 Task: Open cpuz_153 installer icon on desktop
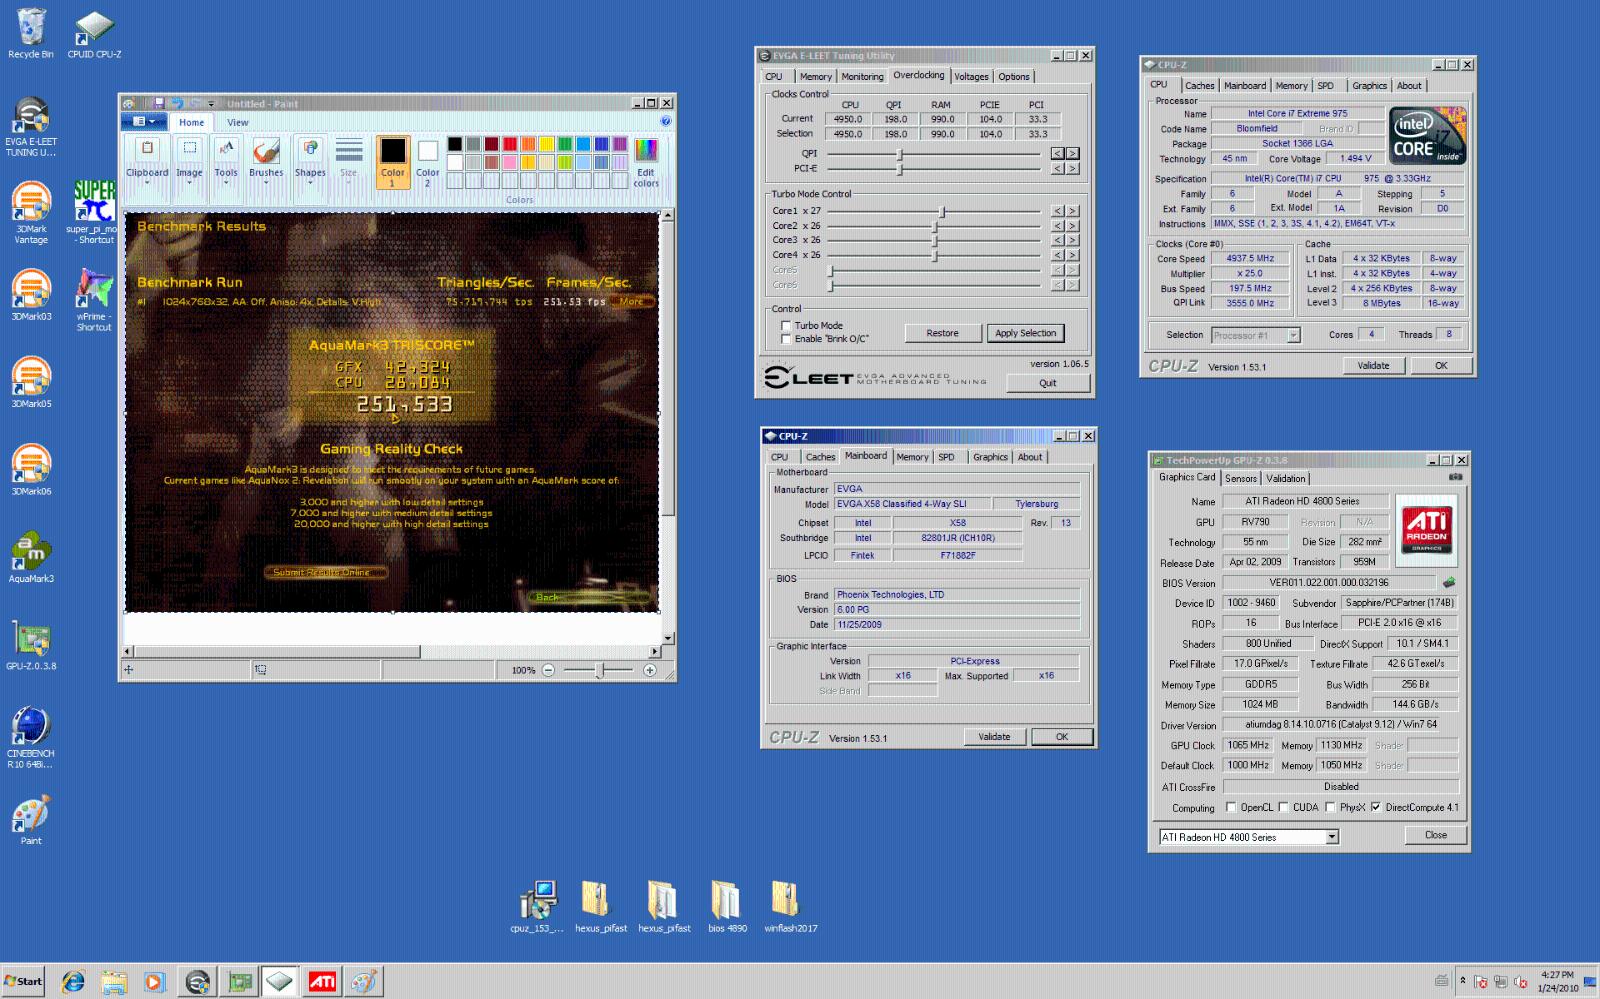click(x=537, y=907)
